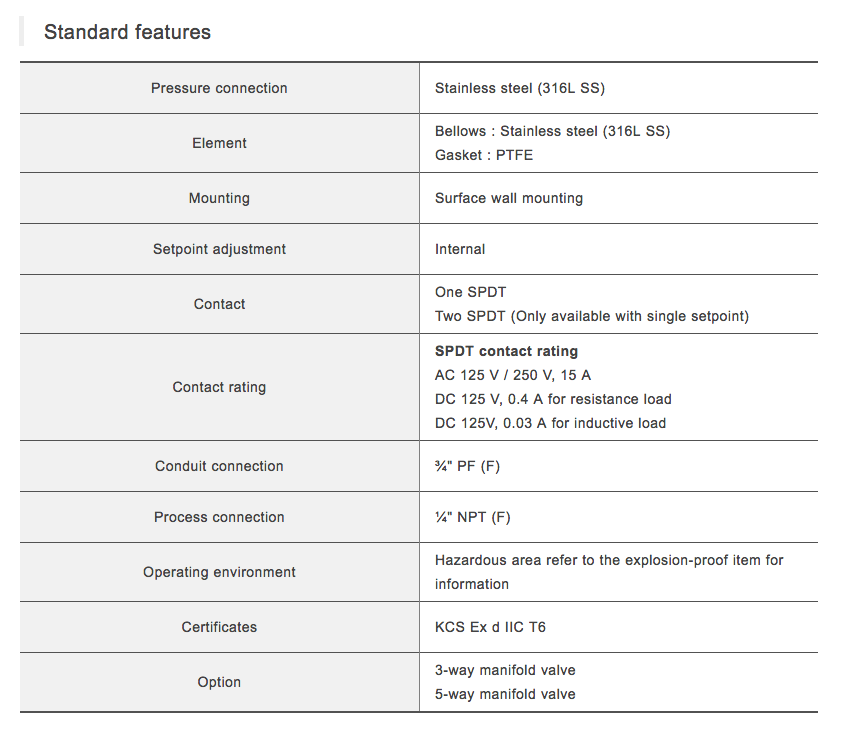This screenshot has width=854, height=731.
Task: Click the ¼" NPT (F) value
Action: [x=472, y=517]
